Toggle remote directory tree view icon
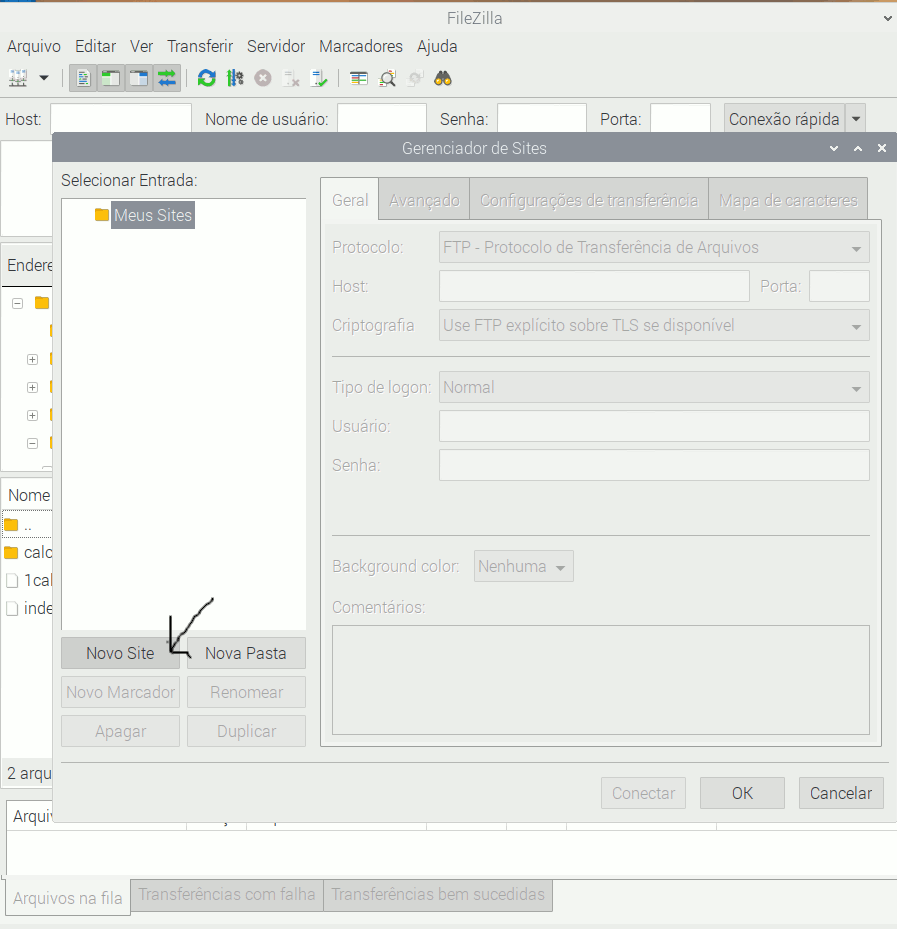The image size is (897, 929). [x=139, y=78]
